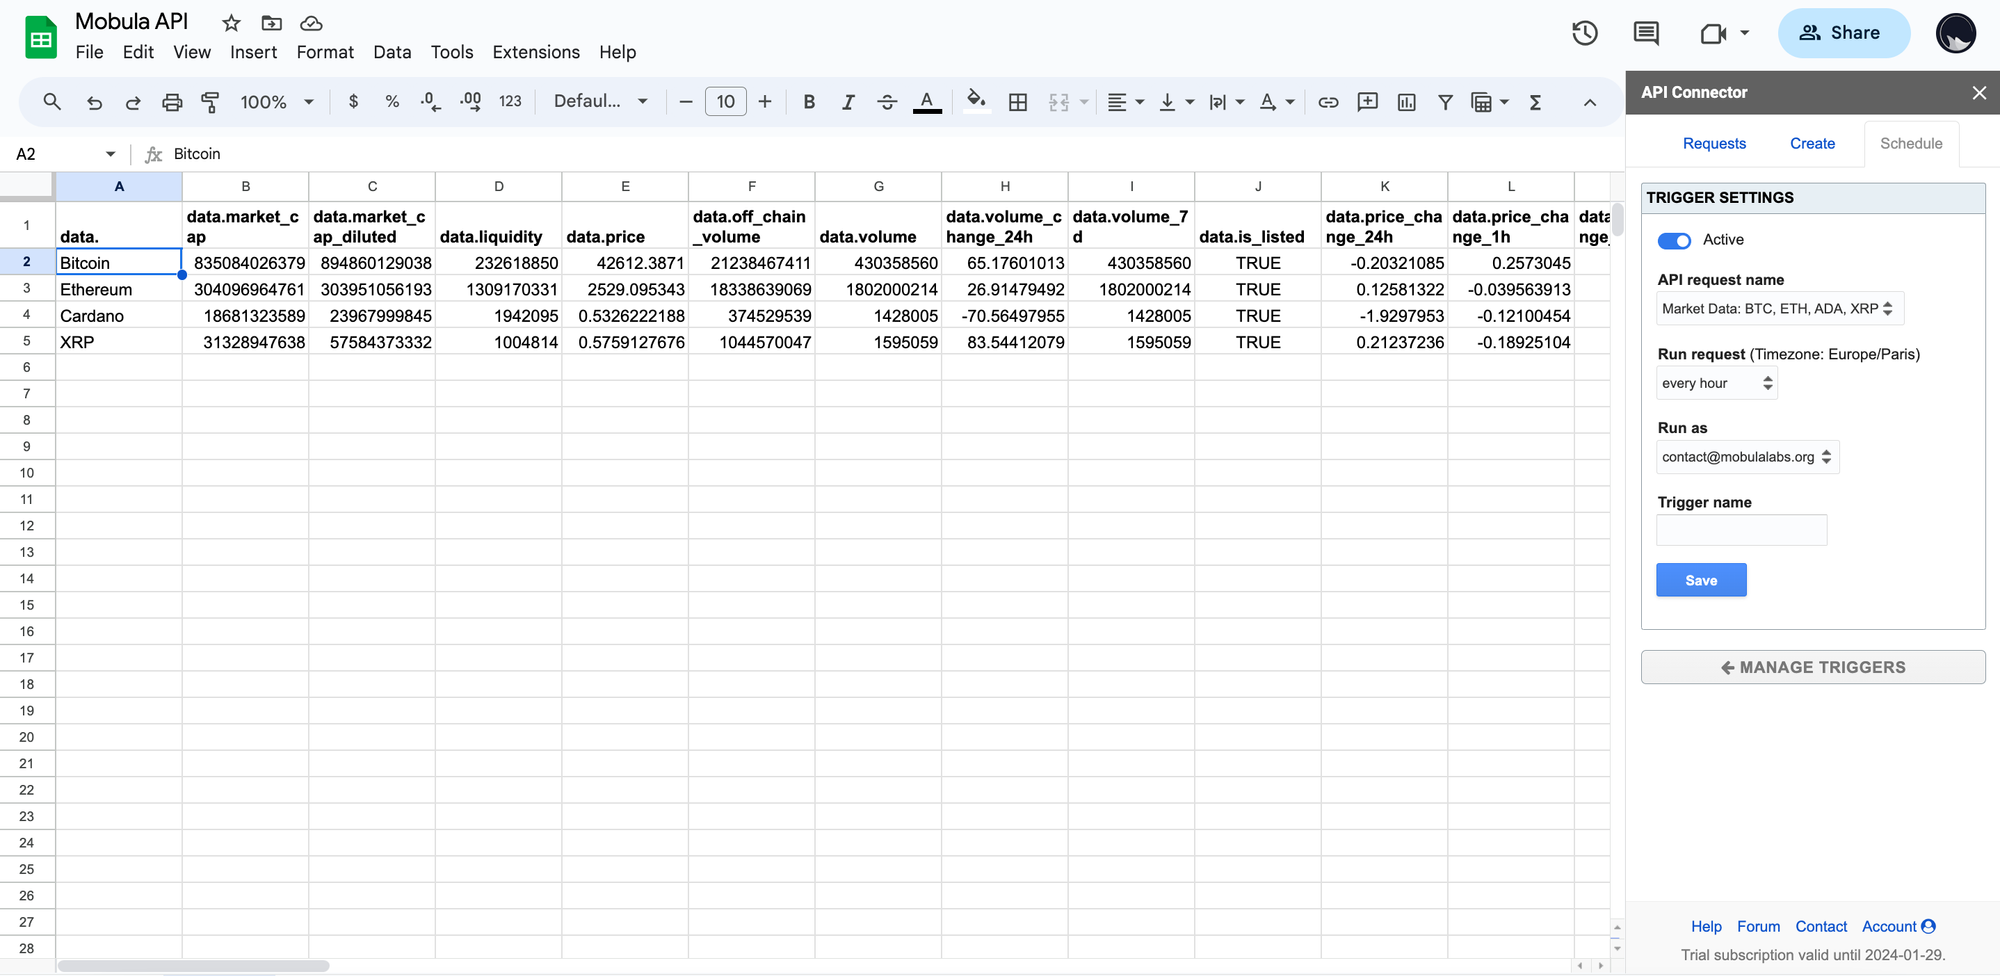The image size is (2000, 976).
Task: Apply currency format to selection
Action: pyautogui.click(x=352, y=101)
